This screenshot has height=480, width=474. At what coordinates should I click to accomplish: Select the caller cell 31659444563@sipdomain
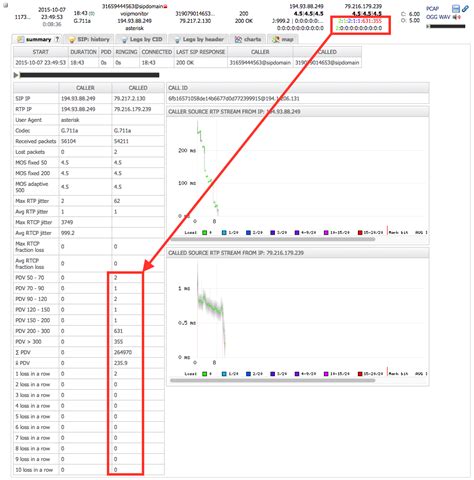click(260, 63)
